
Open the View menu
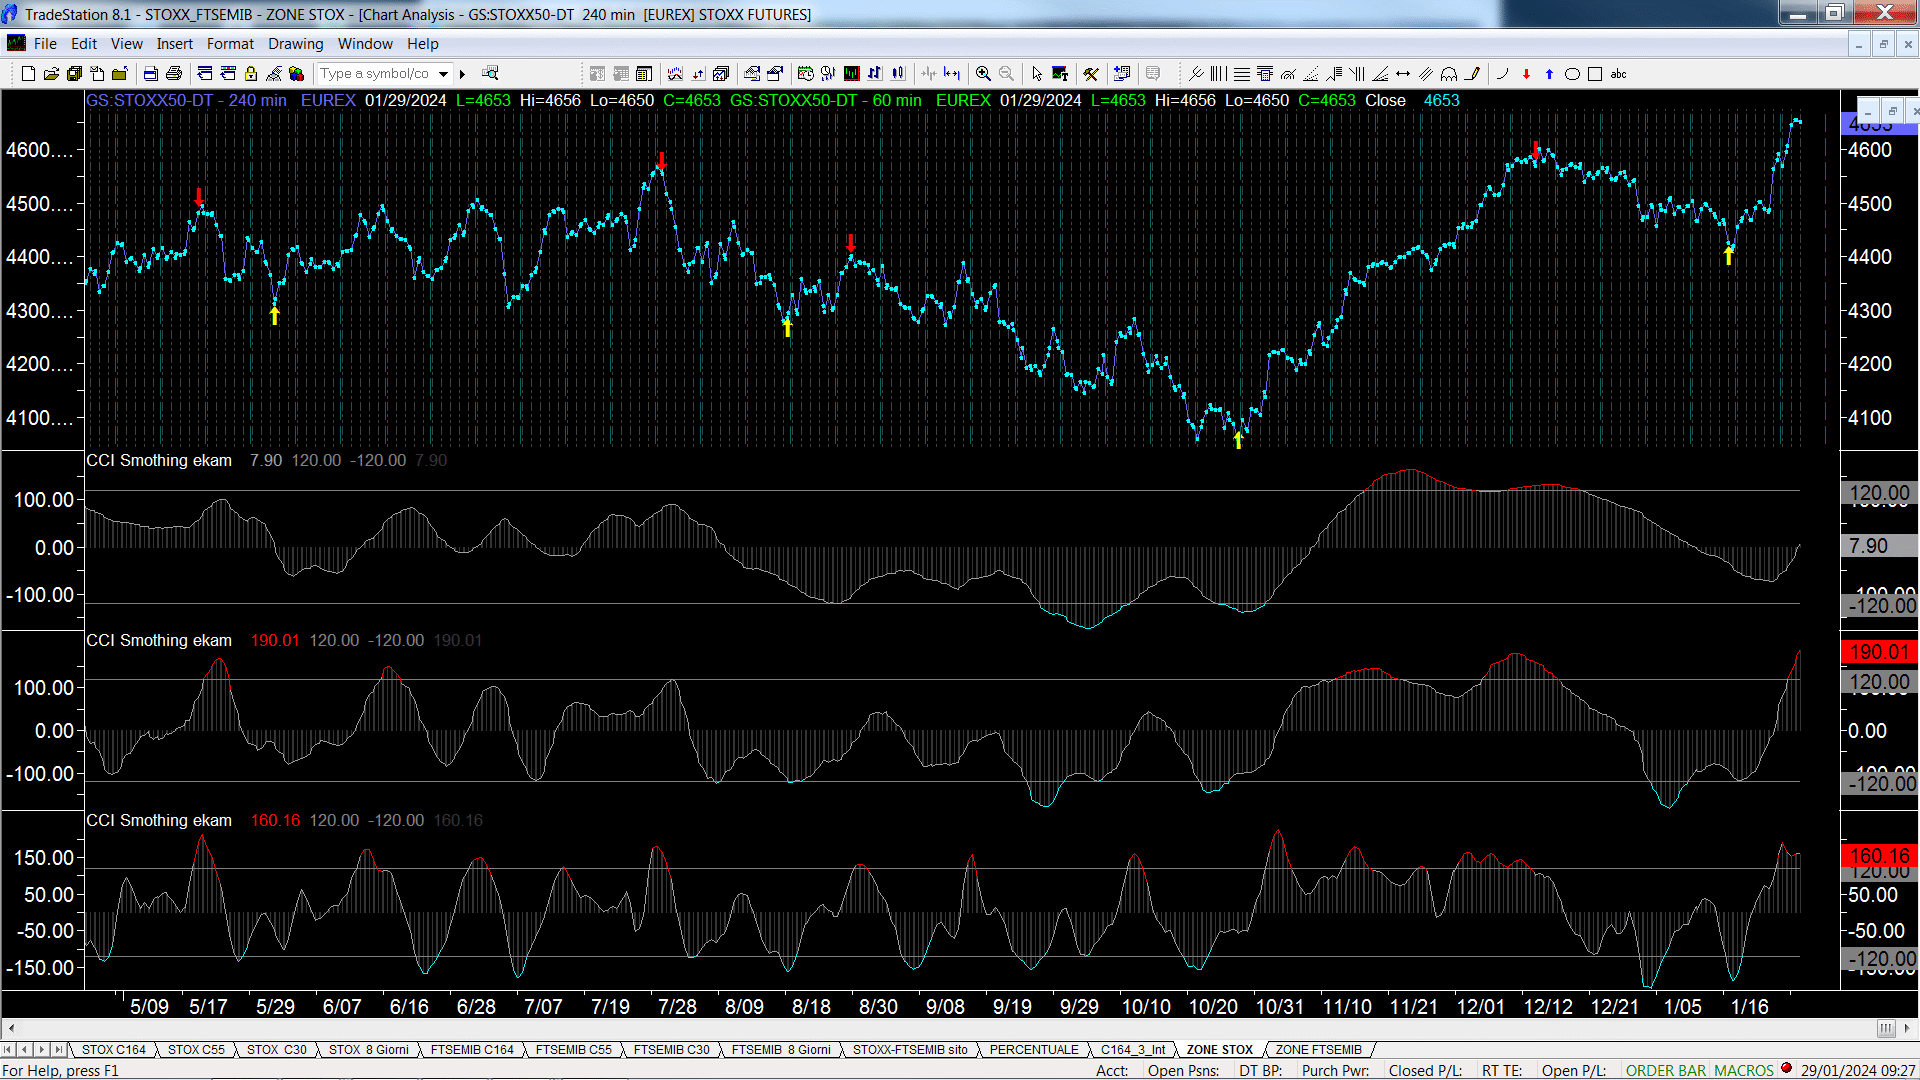pyautogui.click(x=126, y=44)
